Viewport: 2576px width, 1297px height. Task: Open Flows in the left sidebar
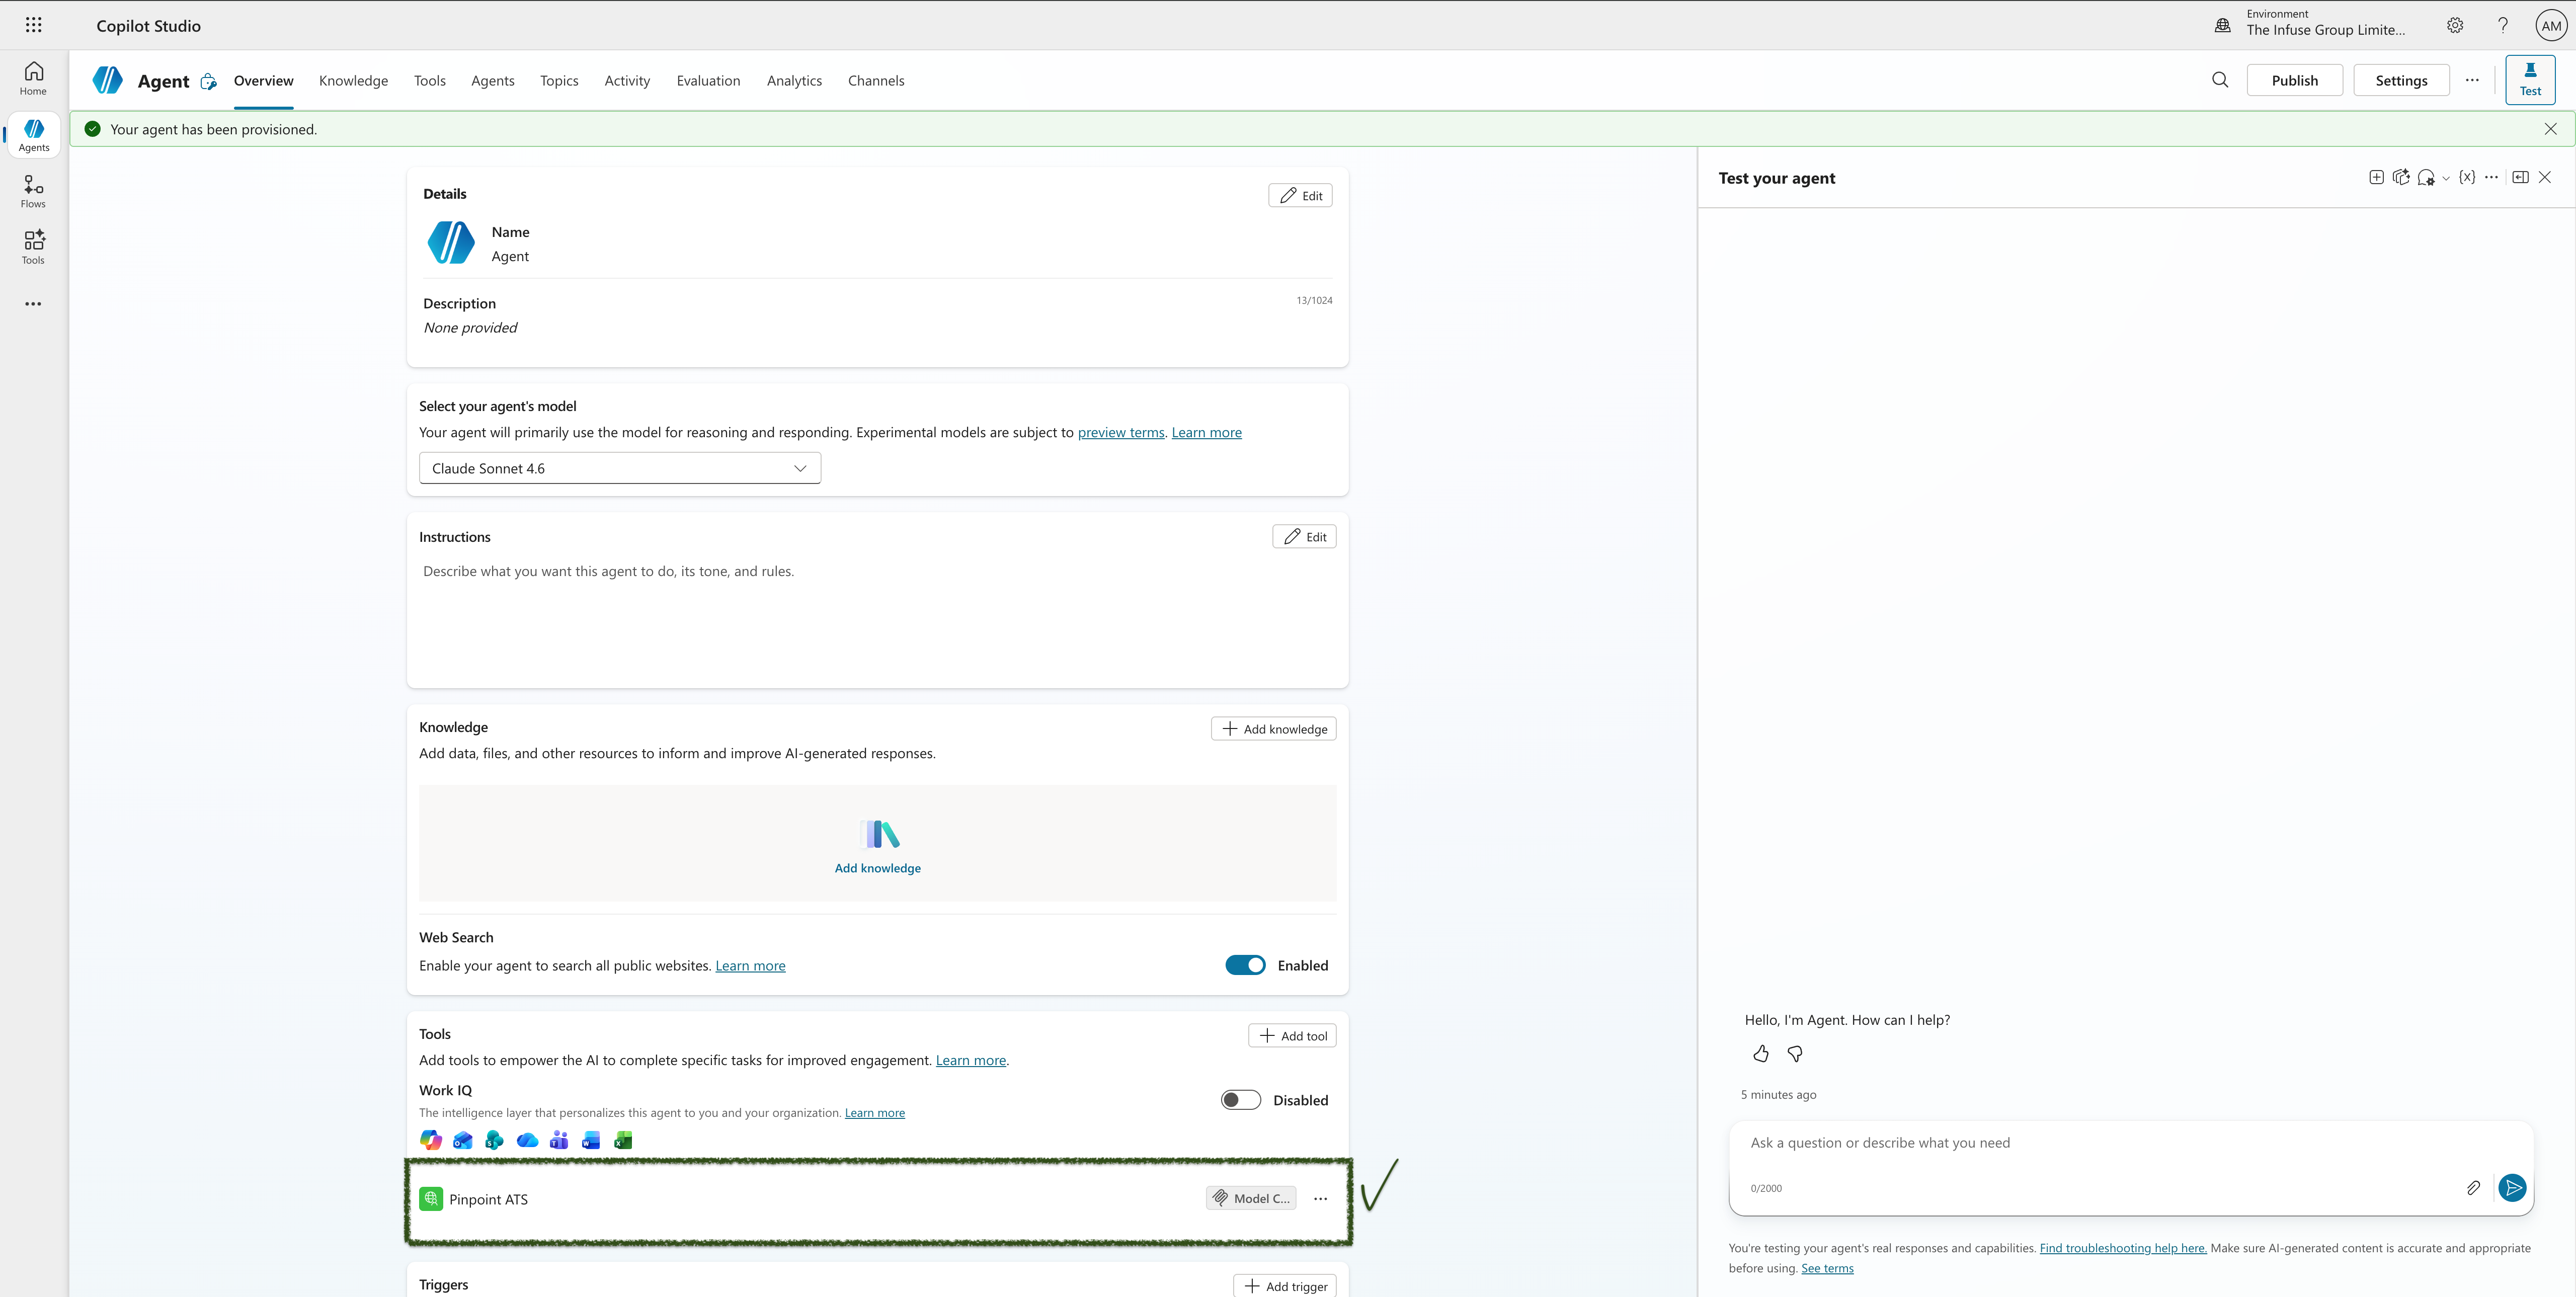[x=33, y=191]
